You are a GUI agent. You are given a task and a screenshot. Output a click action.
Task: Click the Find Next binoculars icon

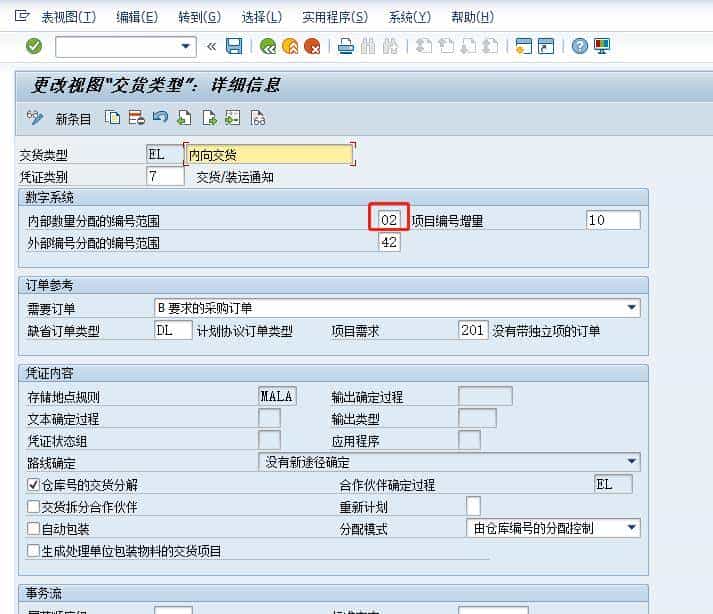[390, 46]
